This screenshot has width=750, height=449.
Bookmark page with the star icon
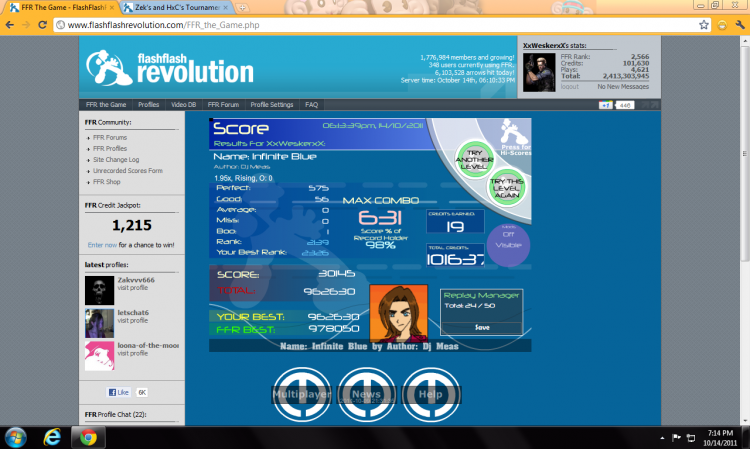click(x=704, y=25)
